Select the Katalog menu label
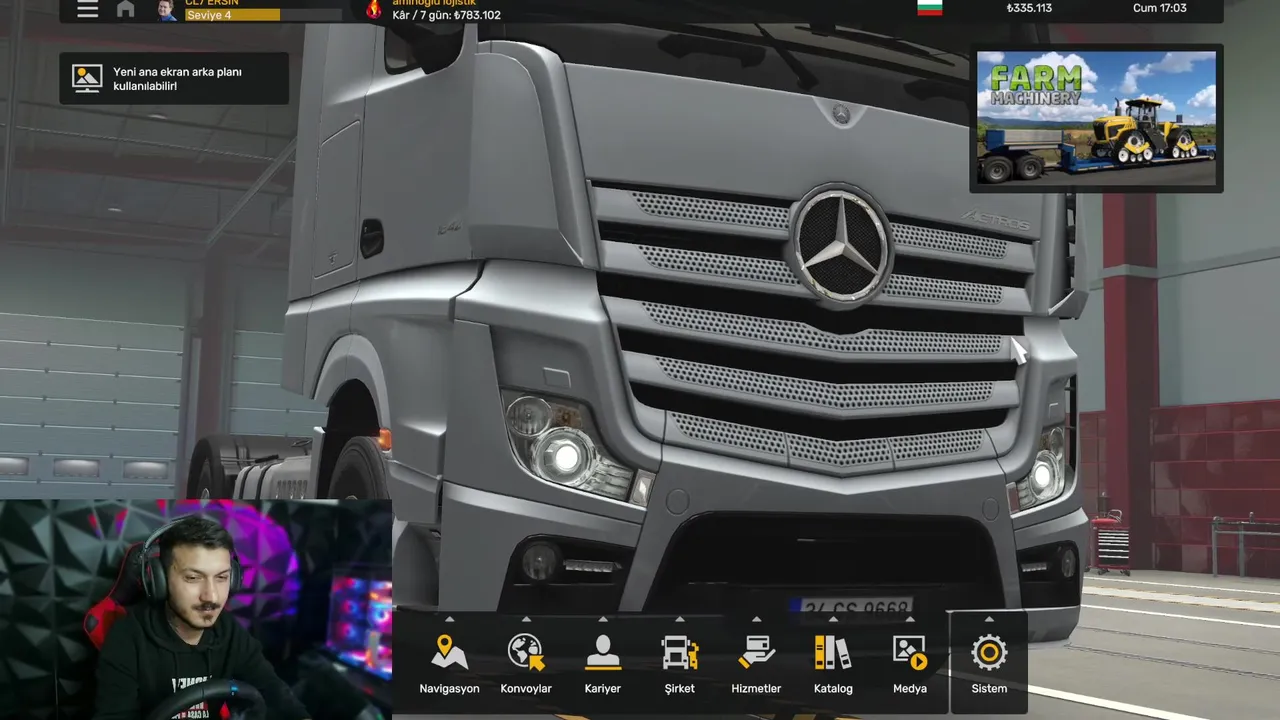The image size is (1280, 720). tap(833, 689)
